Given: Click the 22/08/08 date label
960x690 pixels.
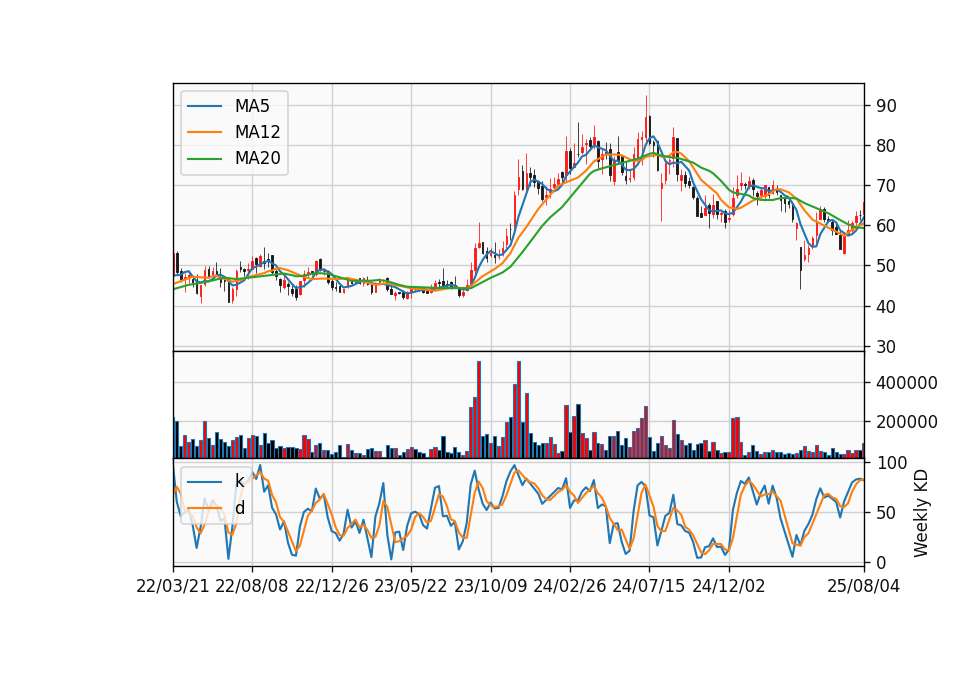Looking at the screenshot, I should coord(252,586).
